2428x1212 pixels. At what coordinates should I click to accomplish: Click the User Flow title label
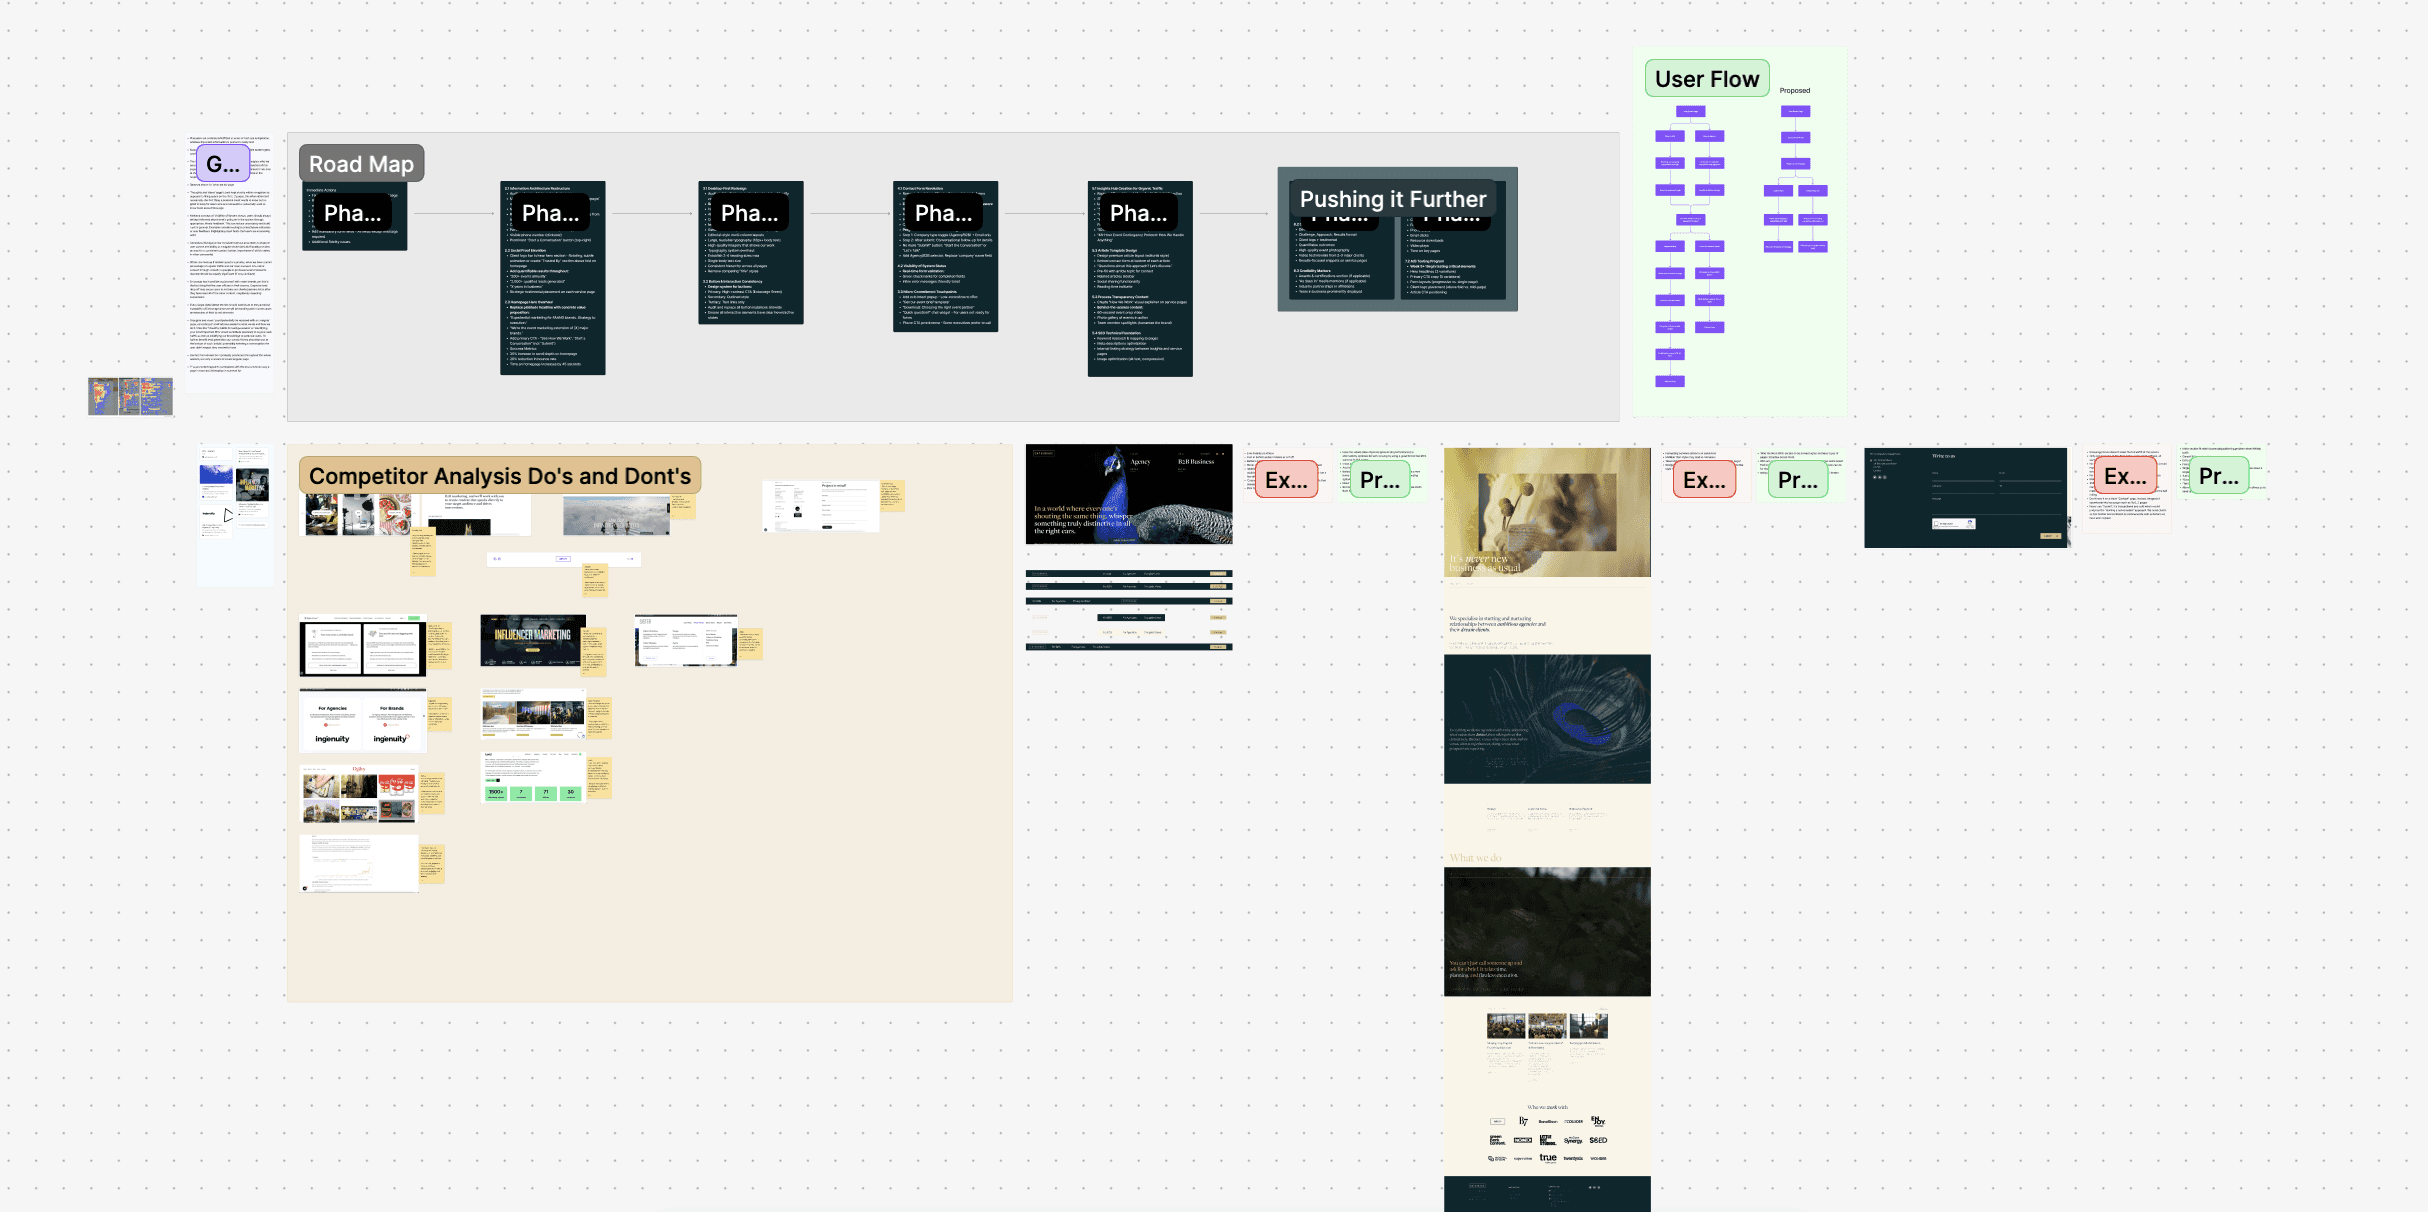(x=1706, y=79)
